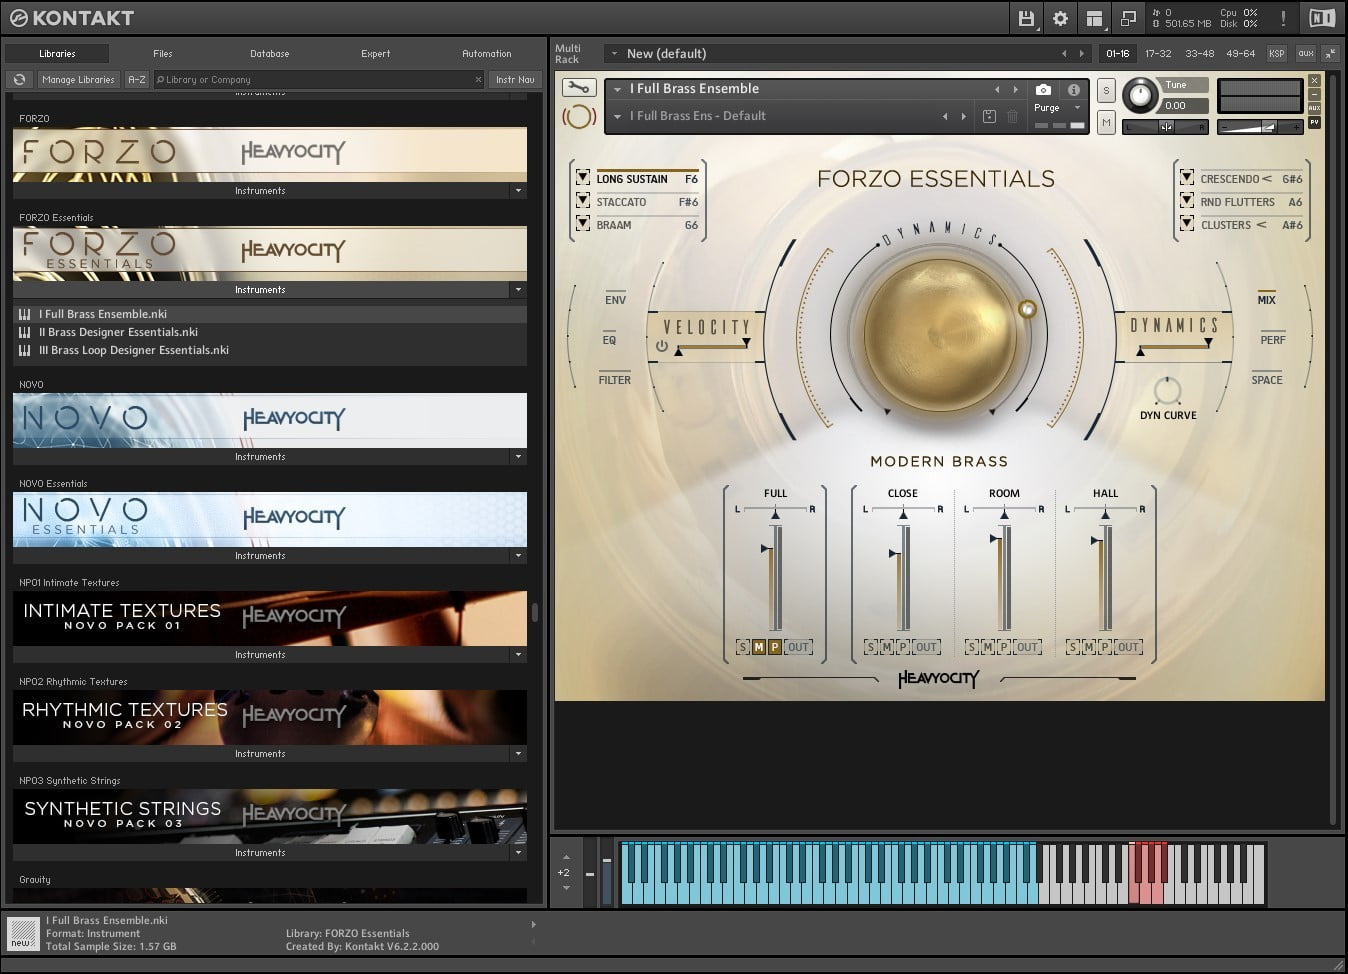Screen dimensions: 1348x974
Task: Toggle RND FLUTTERS articulation checkbox
Action: pos(1186,201)
